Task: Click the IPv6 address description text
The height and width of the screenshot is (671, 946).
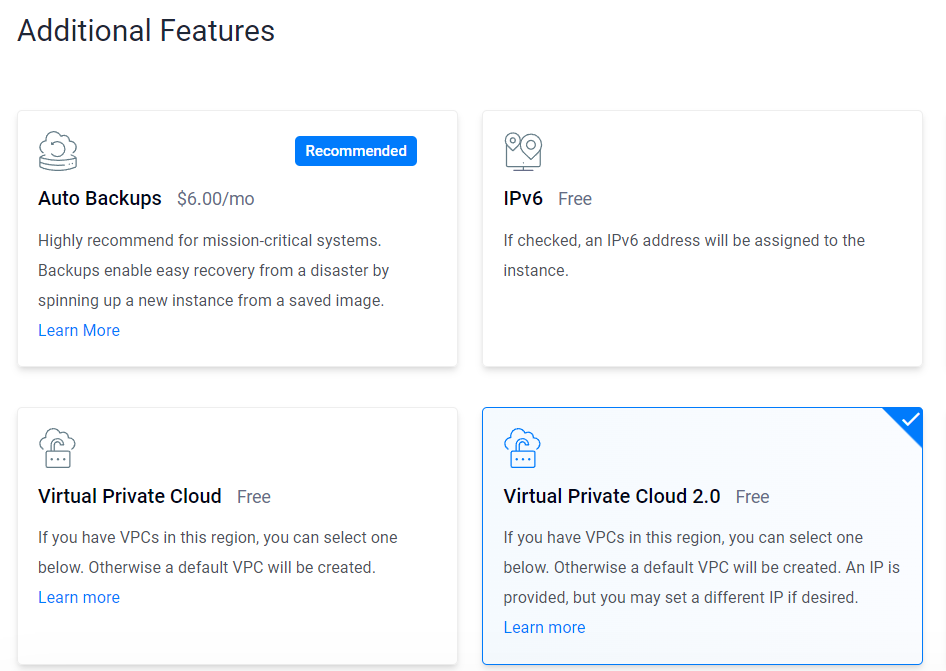Action: [x=684, y=255]
